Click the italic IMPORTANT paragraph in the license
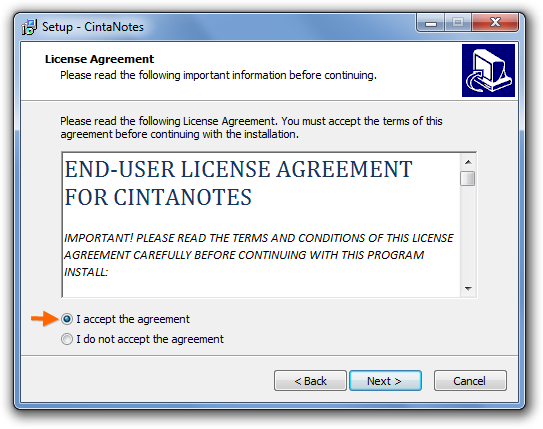Viewport: 543px width, 429px height. (259, 255)
